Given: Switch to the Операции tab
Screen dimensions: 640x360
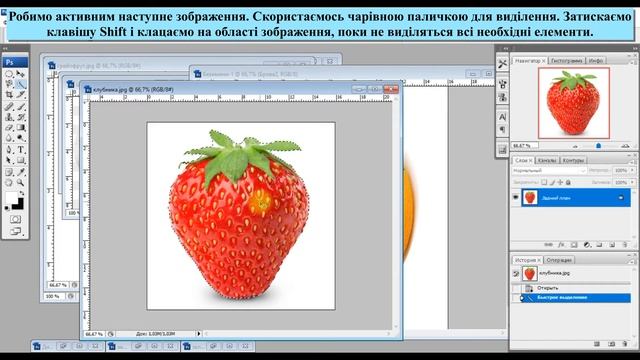Looking at the screenshot, I should (x=559, y=260).
